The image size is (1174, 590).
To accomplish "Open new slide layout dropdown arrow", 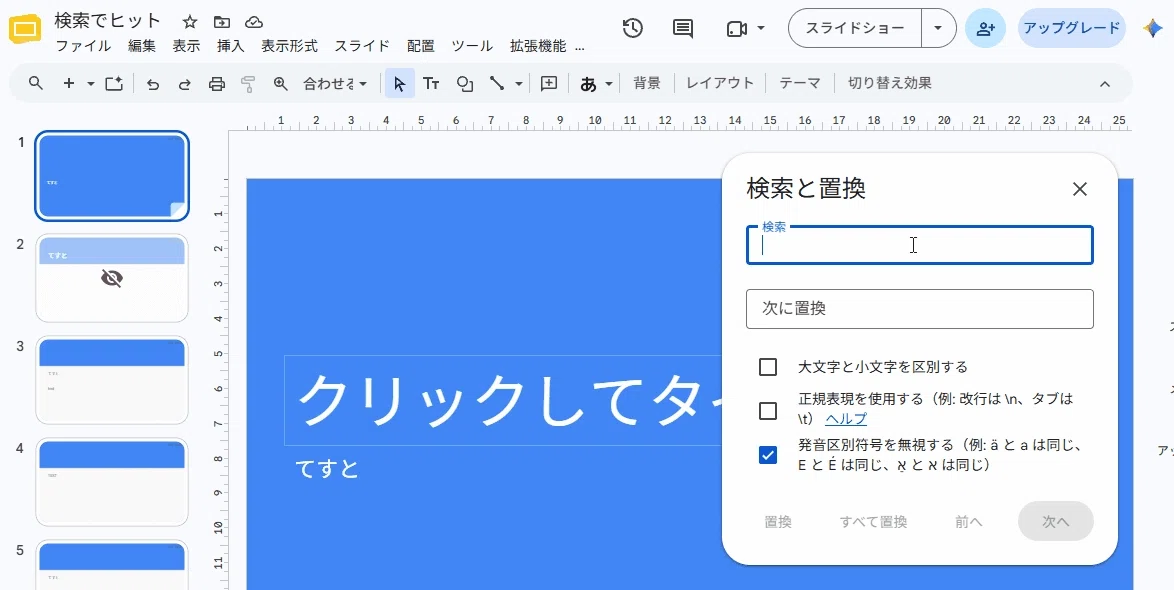I will [91, 84].
